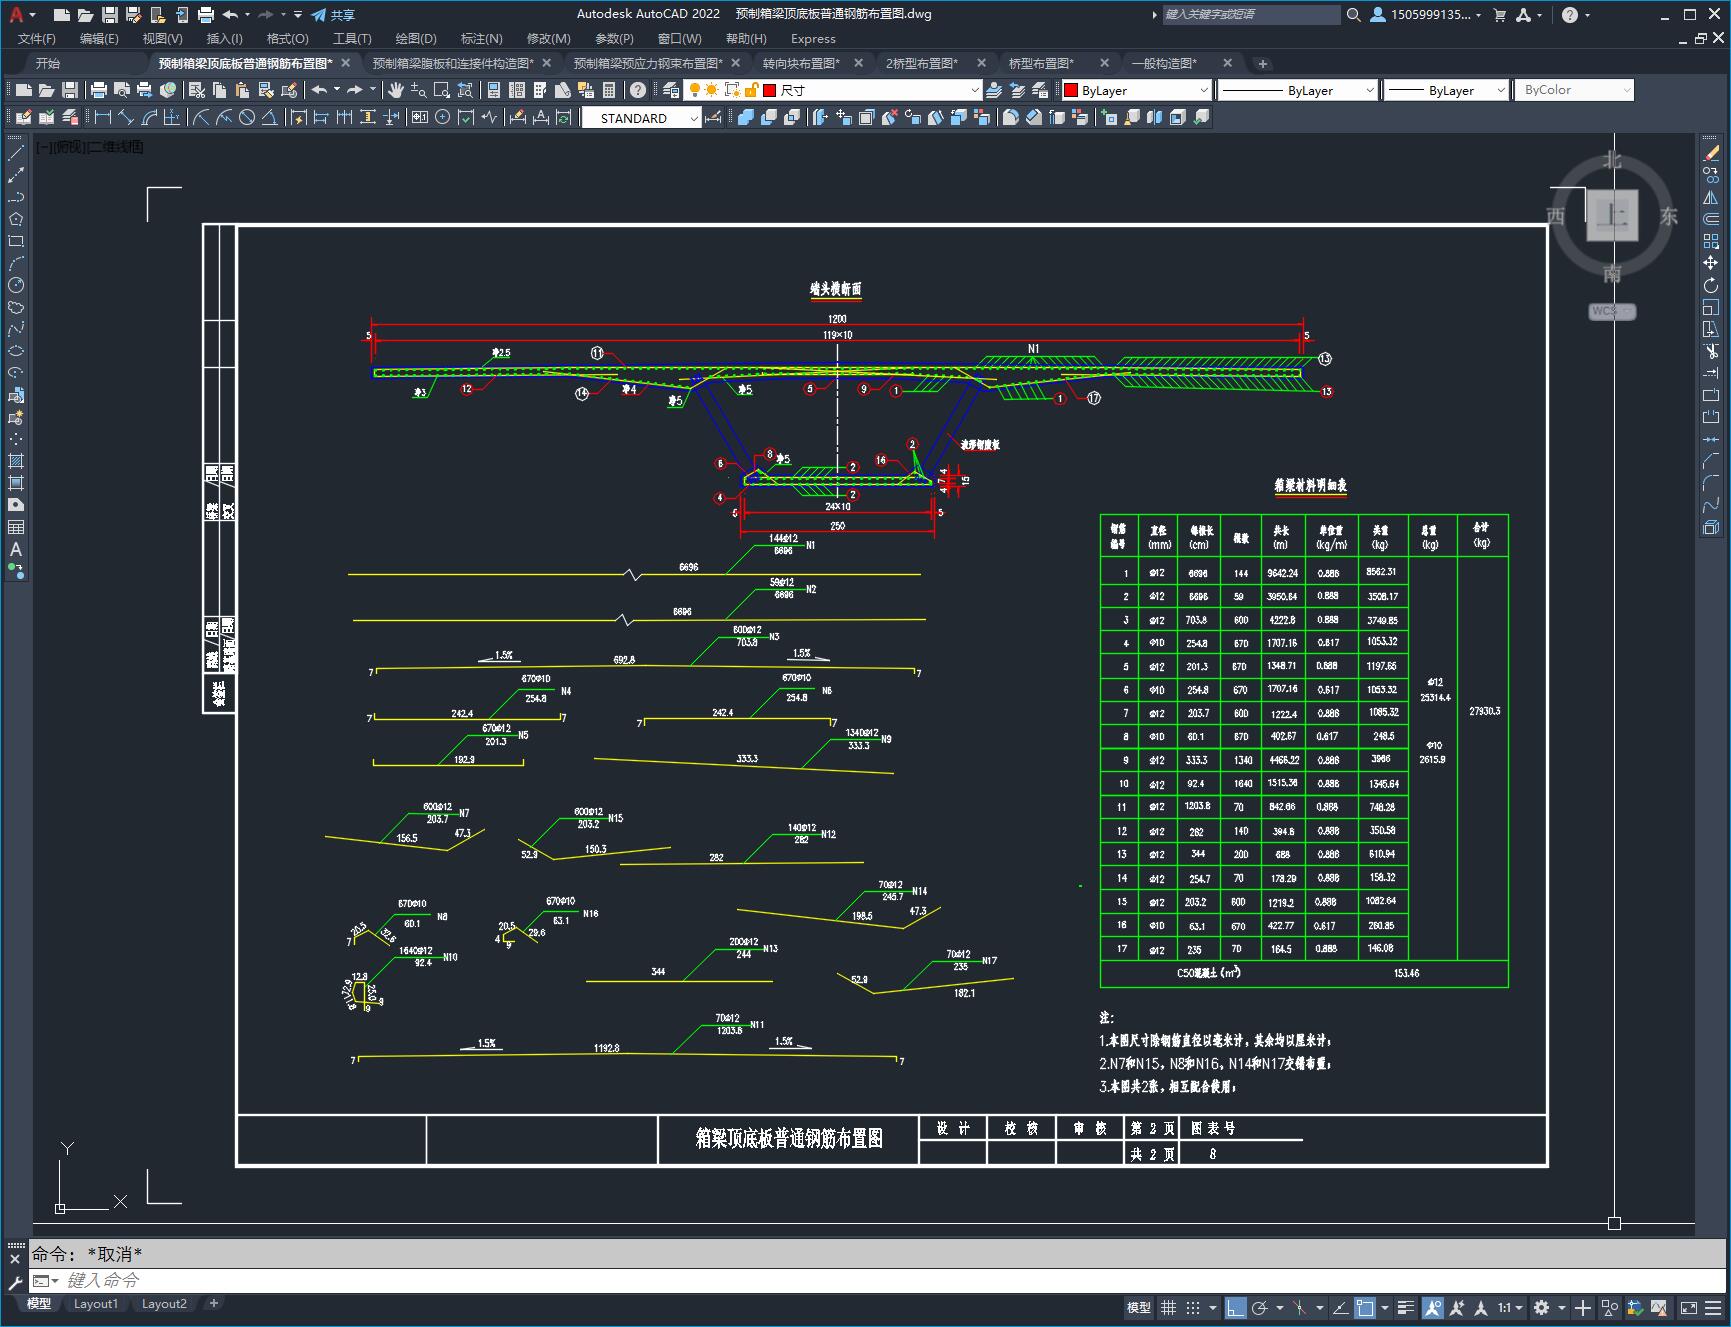Viewport: 1731px width, 1327px height.
Task: Switch to the 转向块布置图 drawing tab
Action: click(x=801, y=63)
